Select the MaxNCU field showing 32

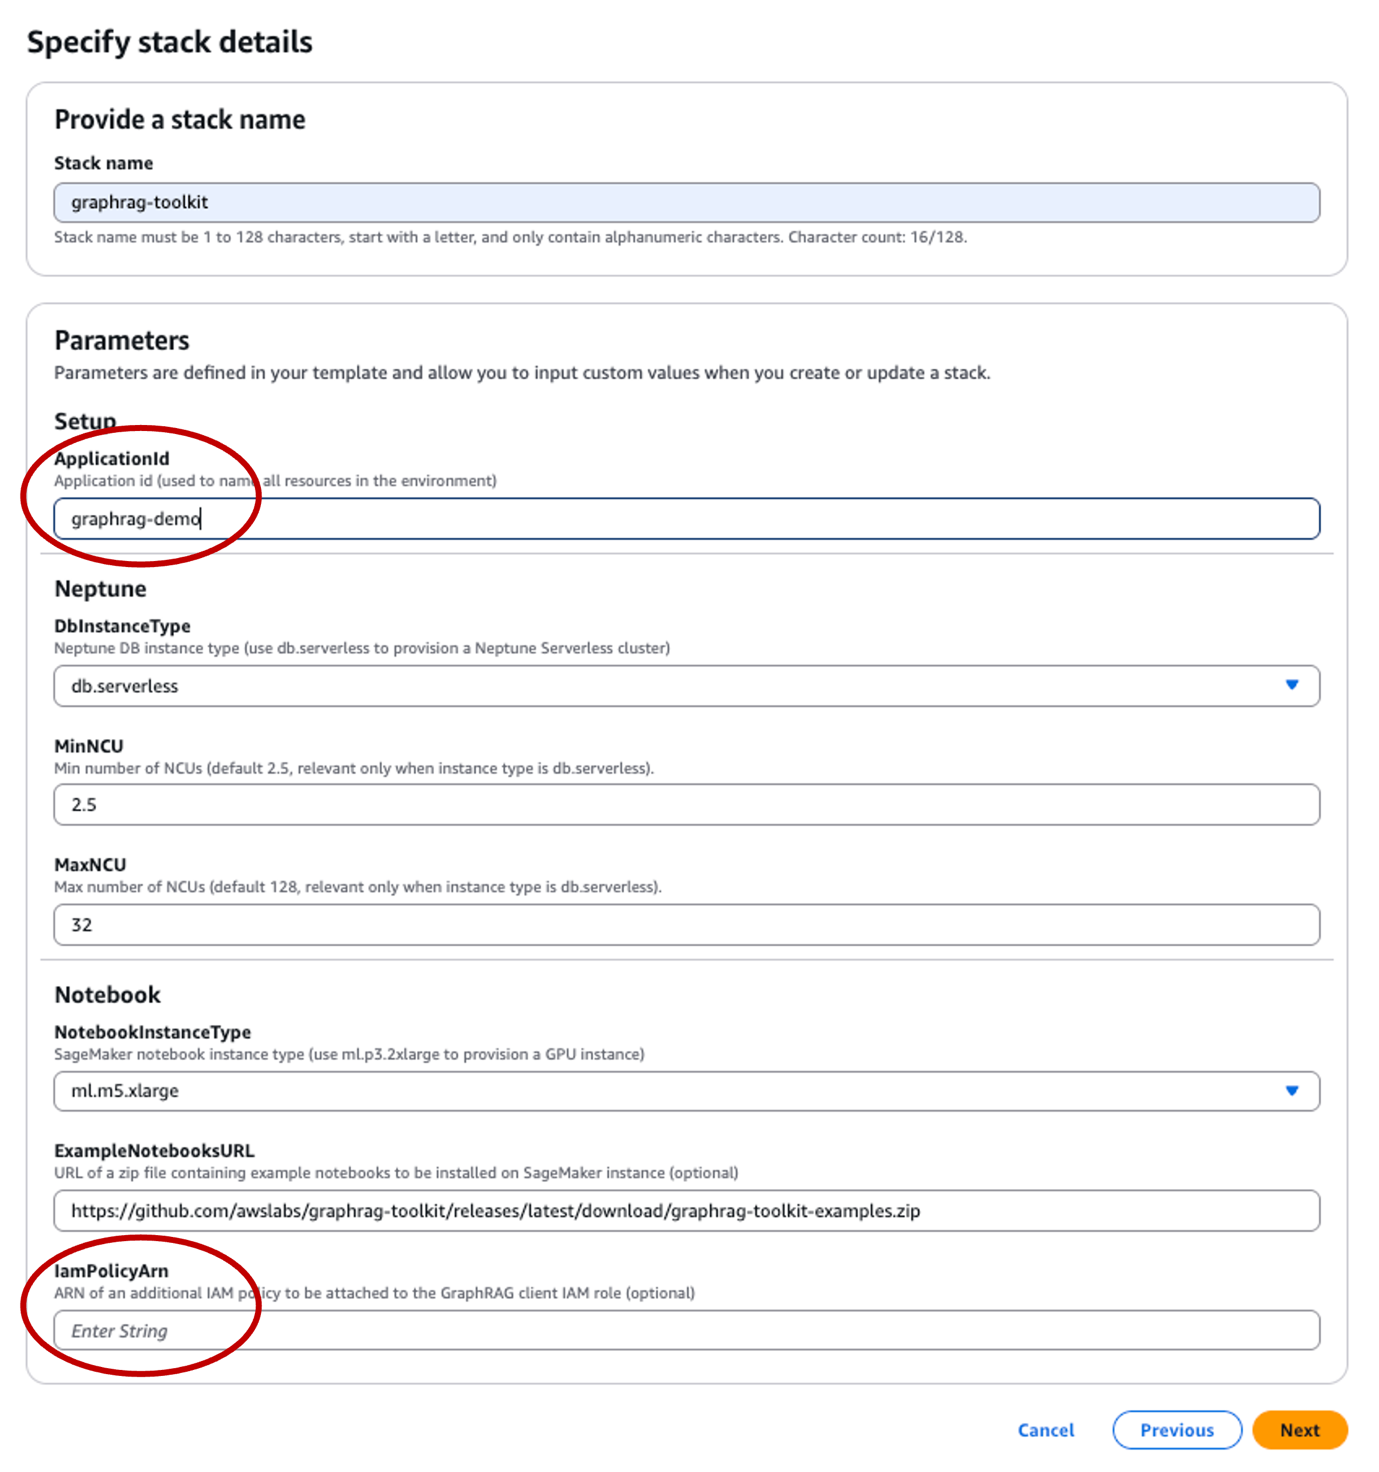click(686, 925)
